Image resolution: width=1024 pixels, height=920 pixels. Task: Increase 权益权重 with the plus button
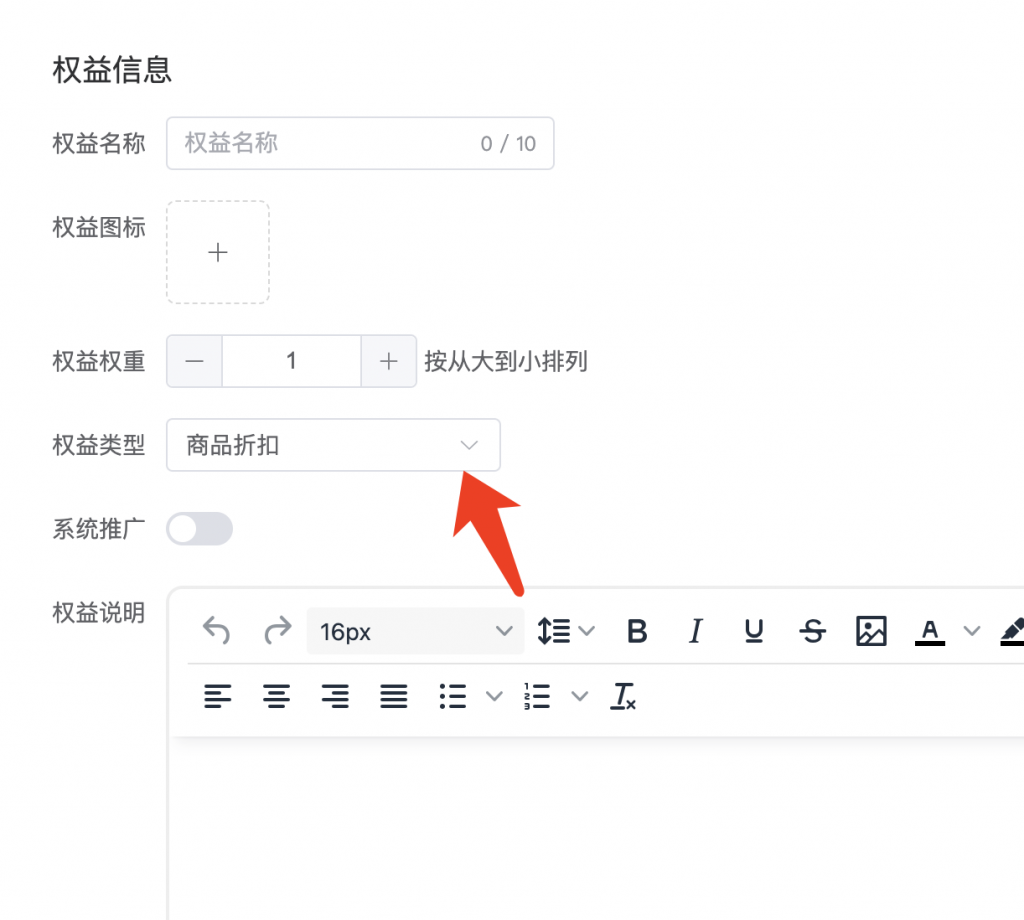coord(389,361)
